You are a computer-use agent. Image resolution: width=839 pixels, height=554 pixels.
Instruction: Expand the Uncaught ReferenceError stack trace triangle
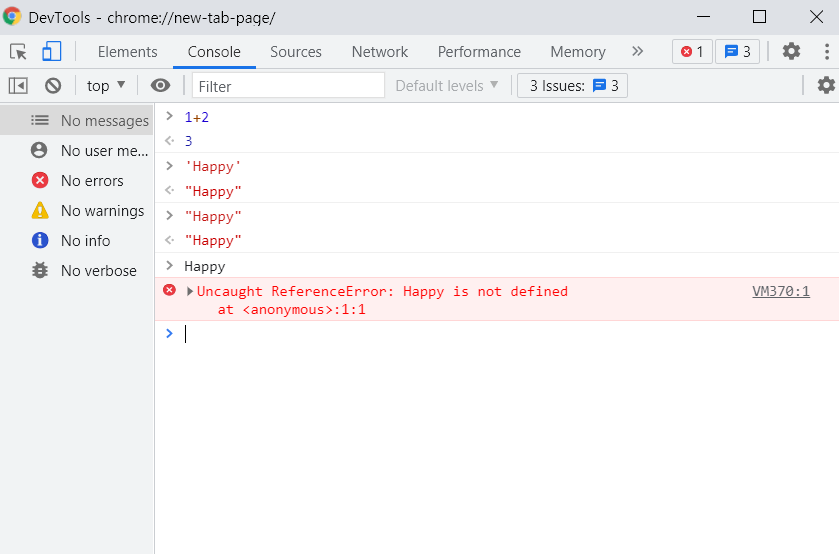click(x=189, y=292)
